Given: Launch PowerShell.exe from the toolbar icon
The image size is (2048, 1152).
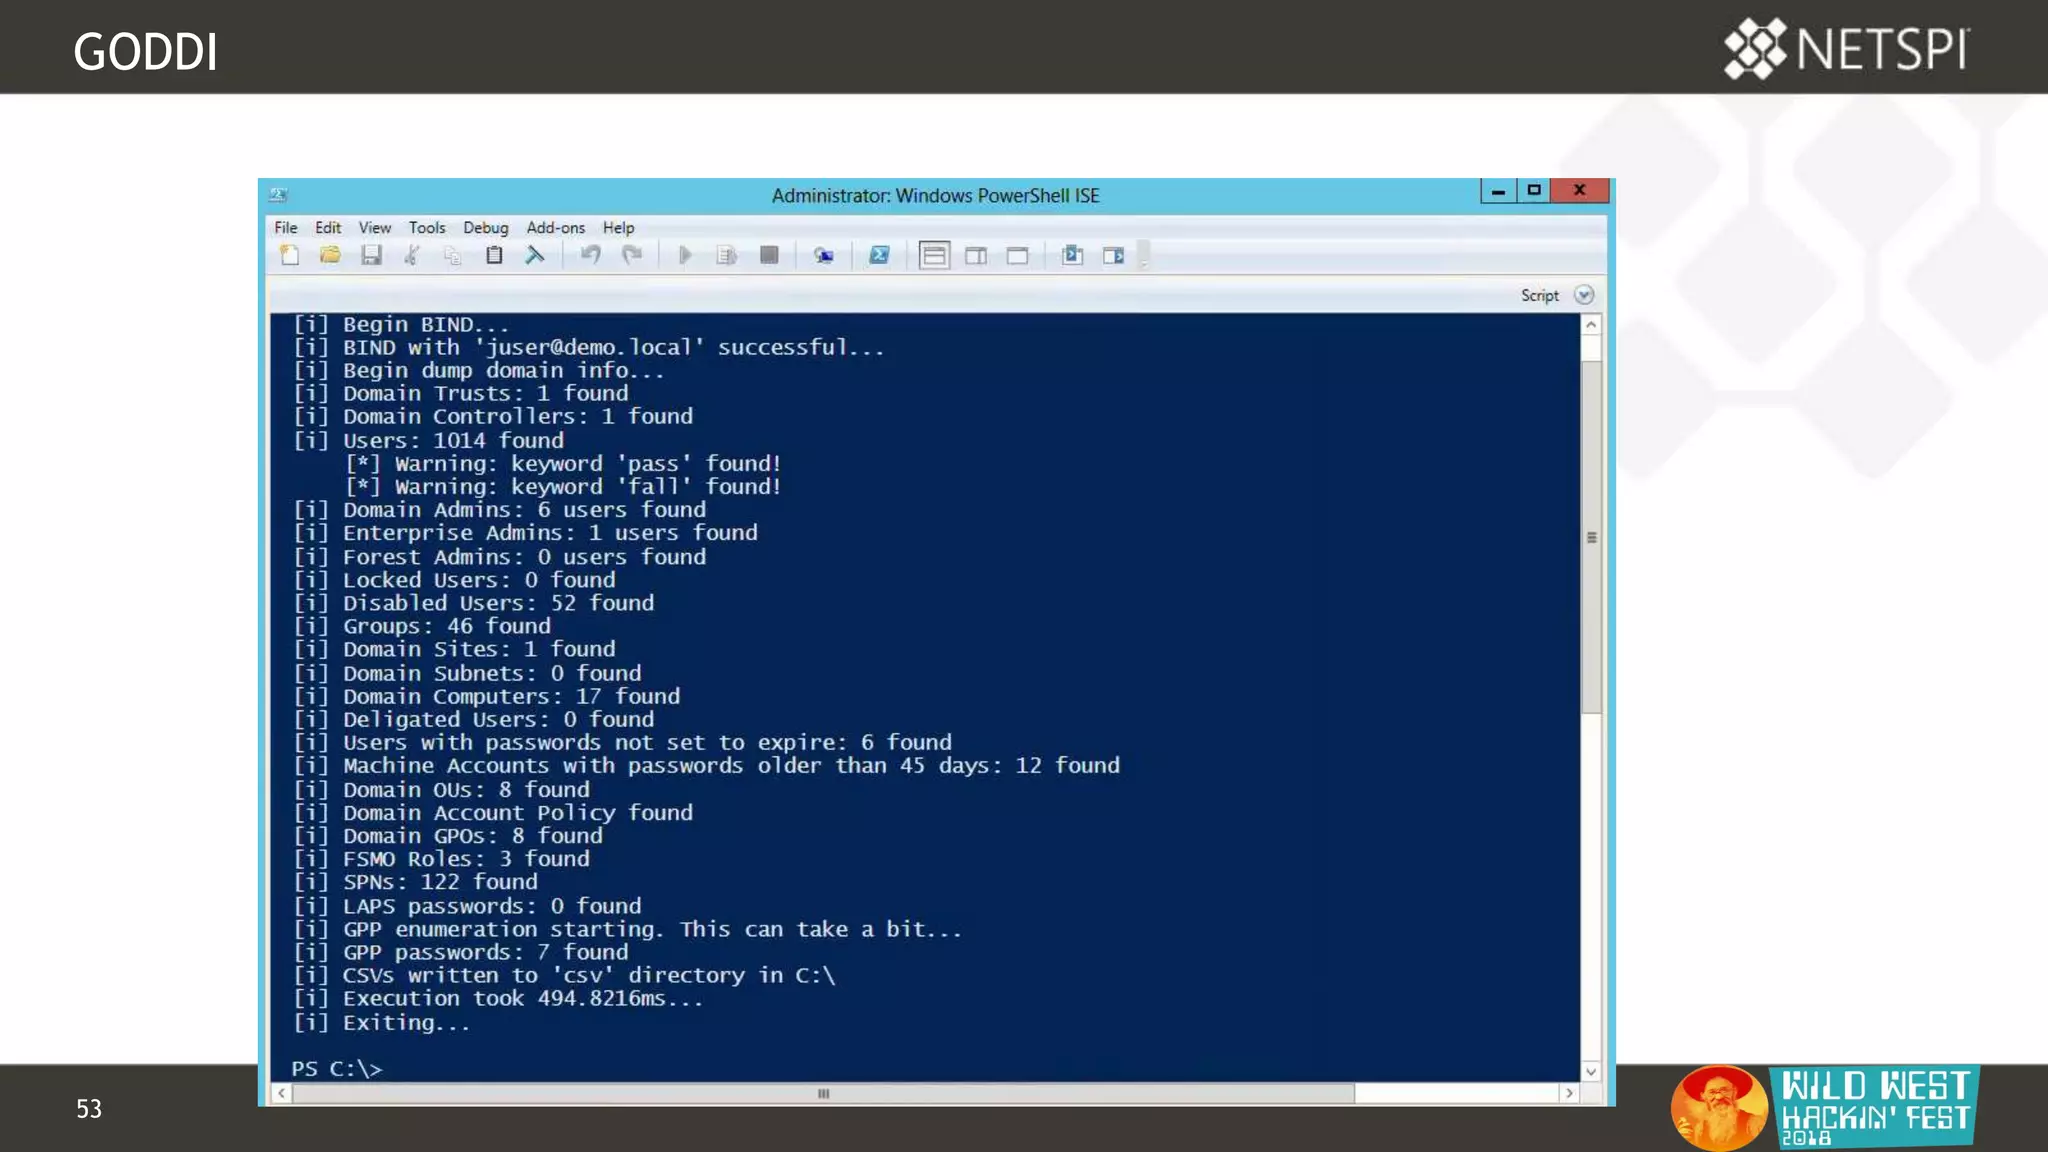Looking at the screenshot, I should (879, 255).
